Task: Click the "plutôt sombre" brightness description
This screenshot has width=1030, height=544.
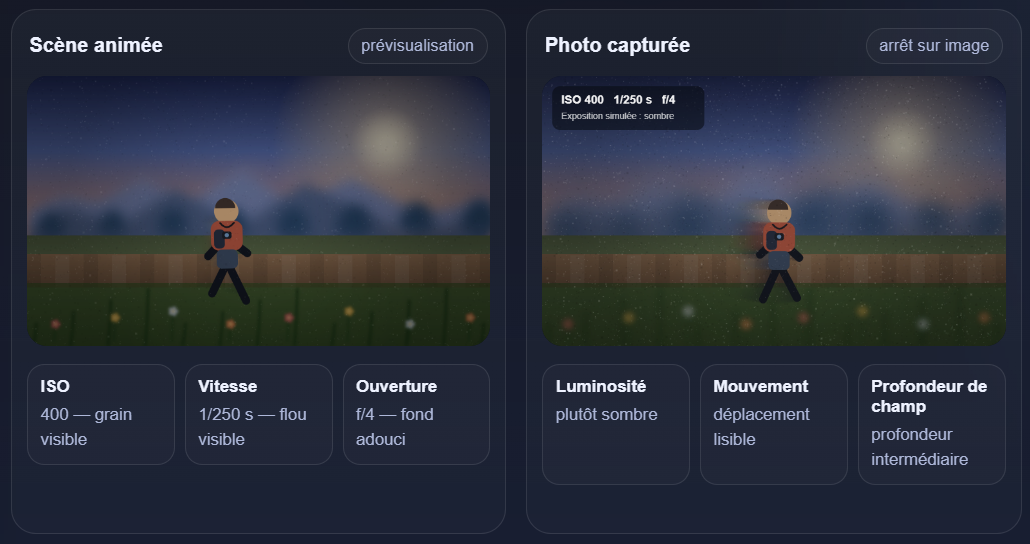Action: (606, 414)
